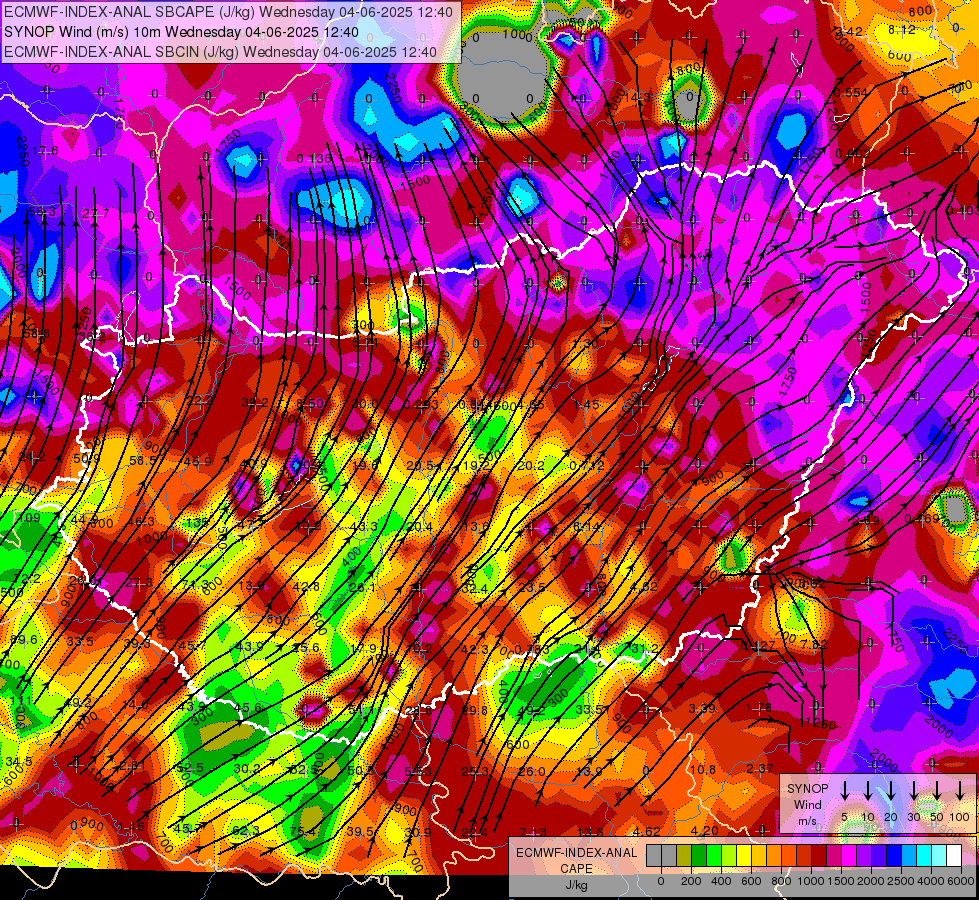Click the 1500 tick on CAPE color scale

tap(841, 881)
